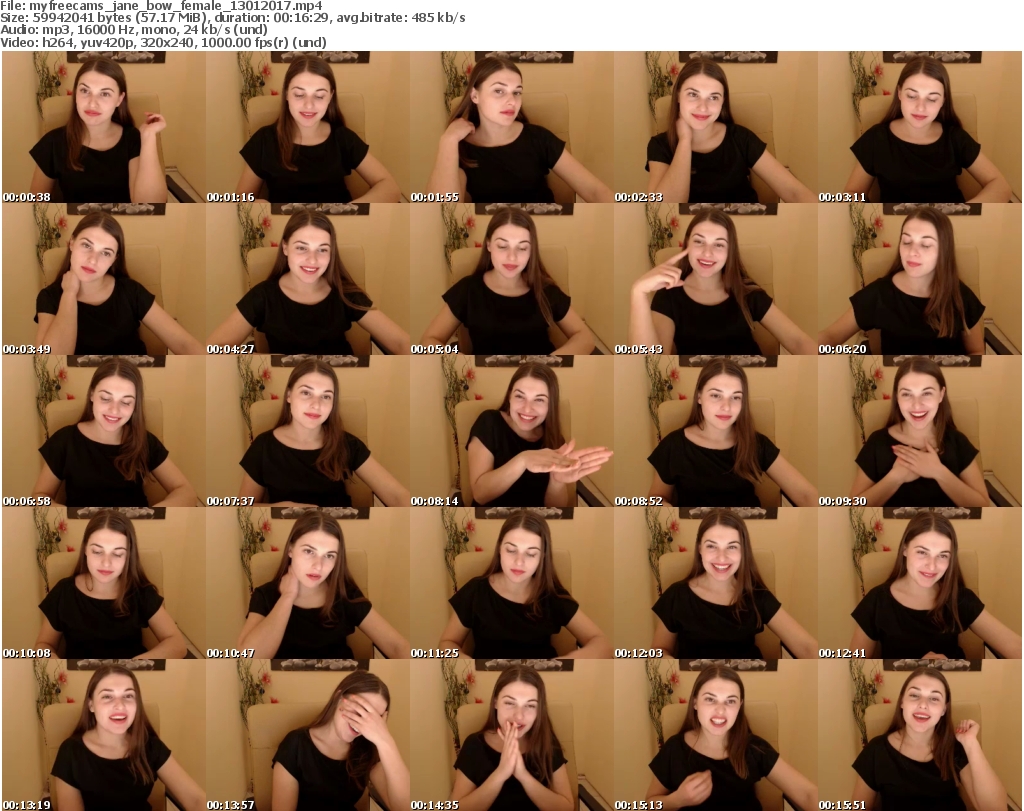
Task: Select the thumbnail timestamped 00:08:14
Action: click(x=512, y=431)
